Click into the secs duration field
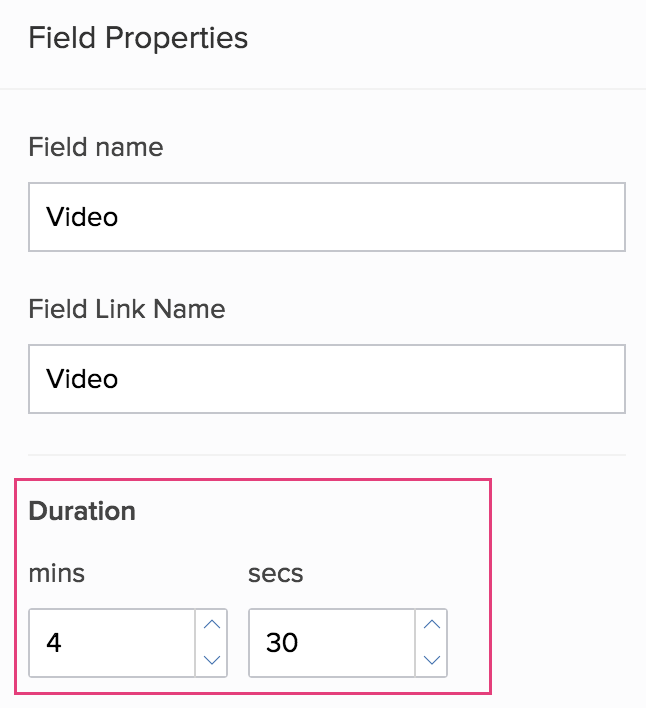Image resolution: width=646 pixels, height=708 pixels. pos(330,642)
